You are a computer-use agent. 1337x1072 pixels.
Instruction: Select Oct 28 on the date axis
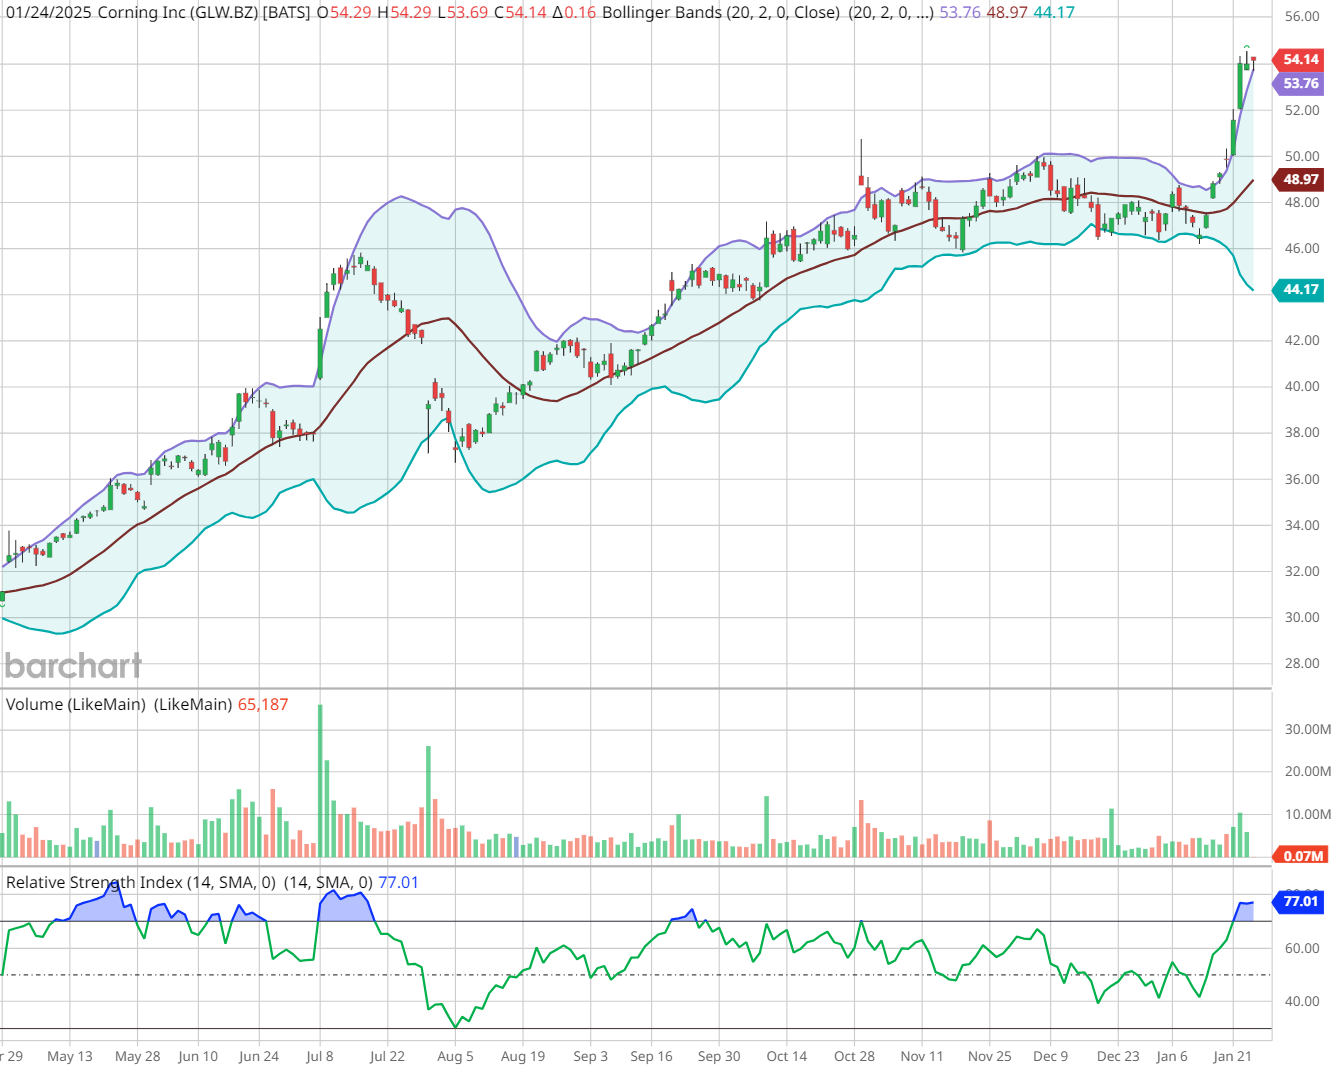[854, 1056]
